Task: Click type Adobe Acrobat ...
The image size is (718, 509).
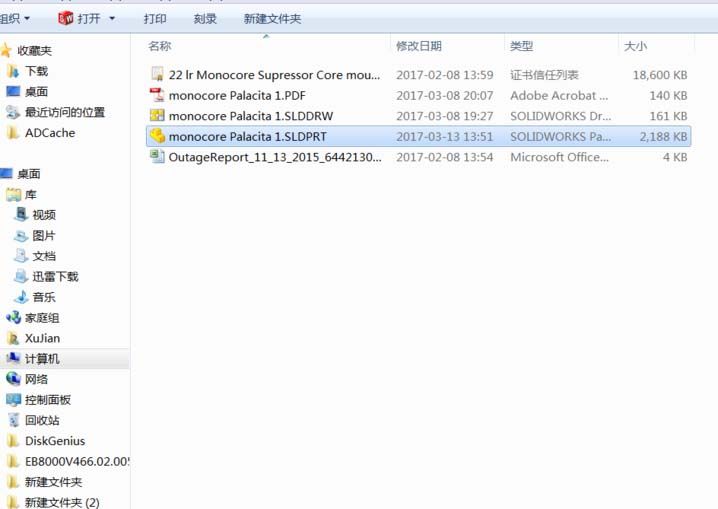Action: [559, 96]
